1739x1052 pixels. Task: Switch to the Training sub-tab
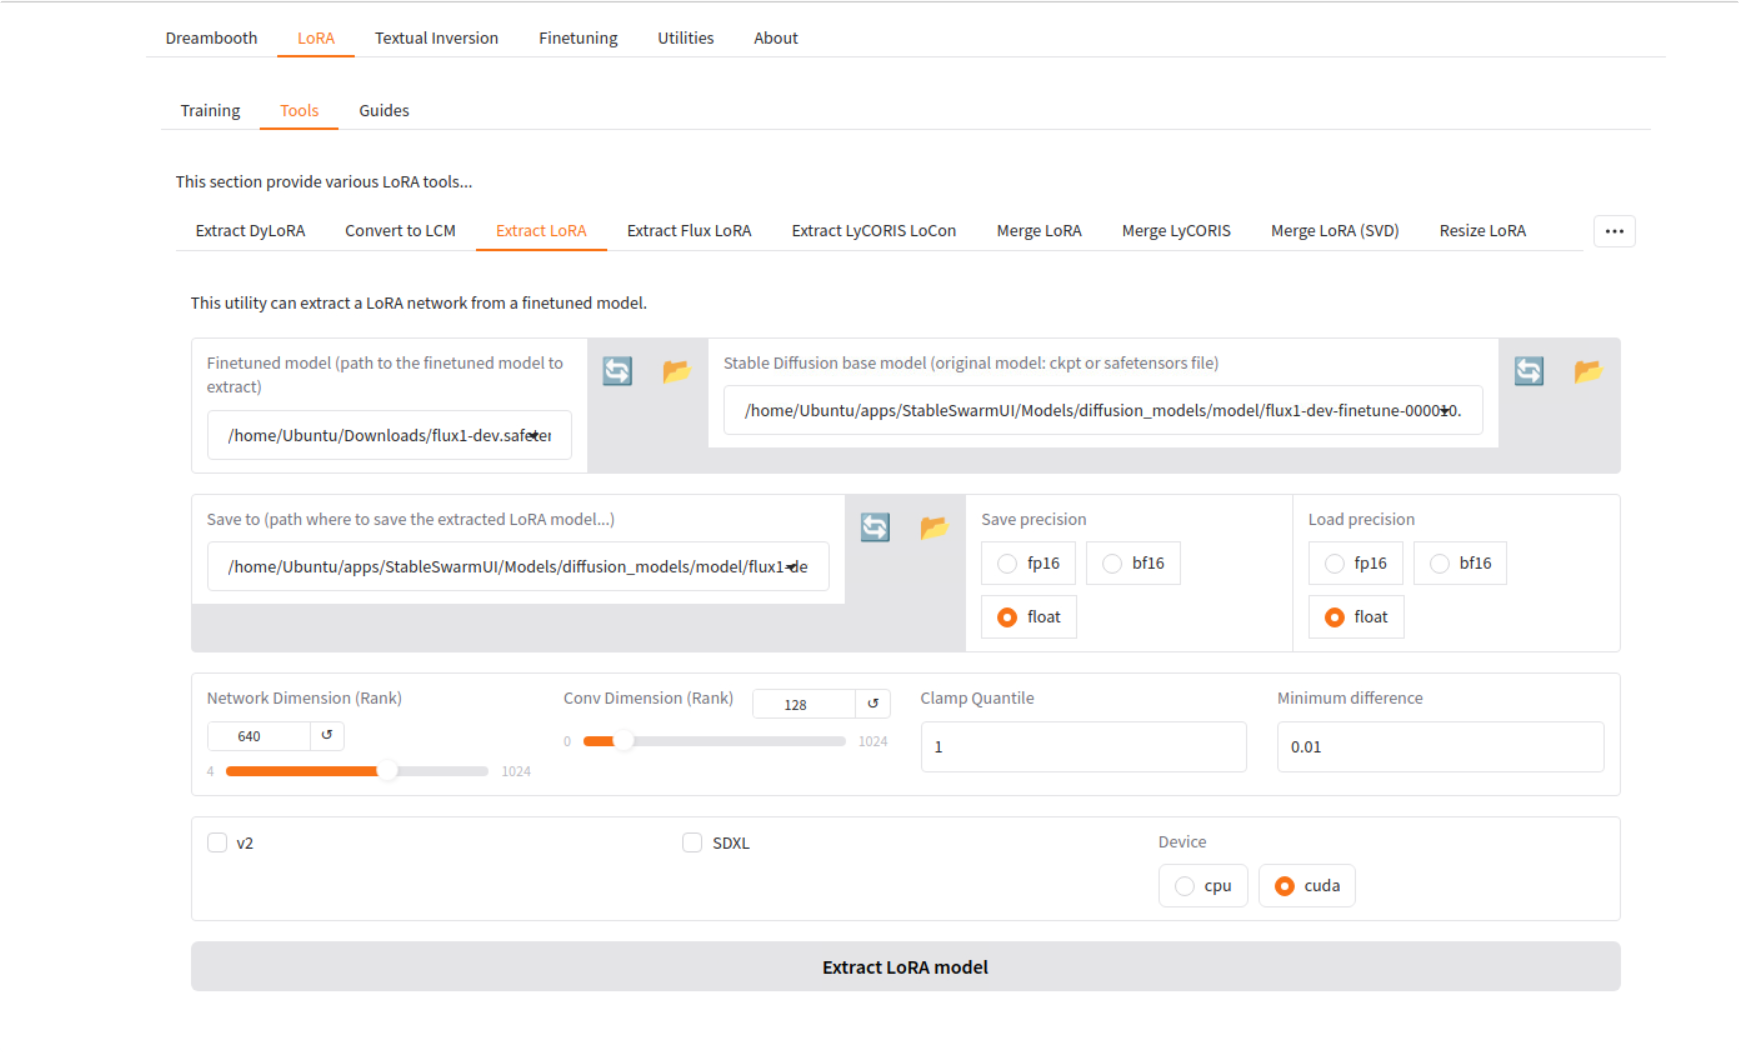(210, 110)
